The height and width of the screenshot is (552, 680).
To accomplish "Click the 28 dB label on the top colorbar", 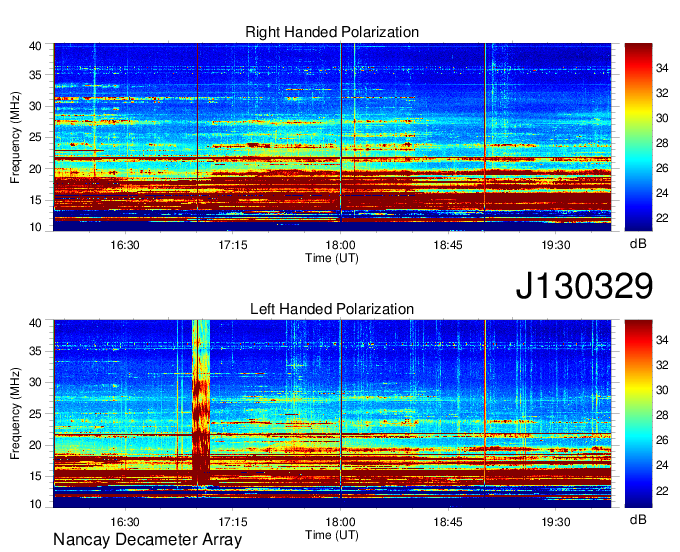I will pos(662,143).
